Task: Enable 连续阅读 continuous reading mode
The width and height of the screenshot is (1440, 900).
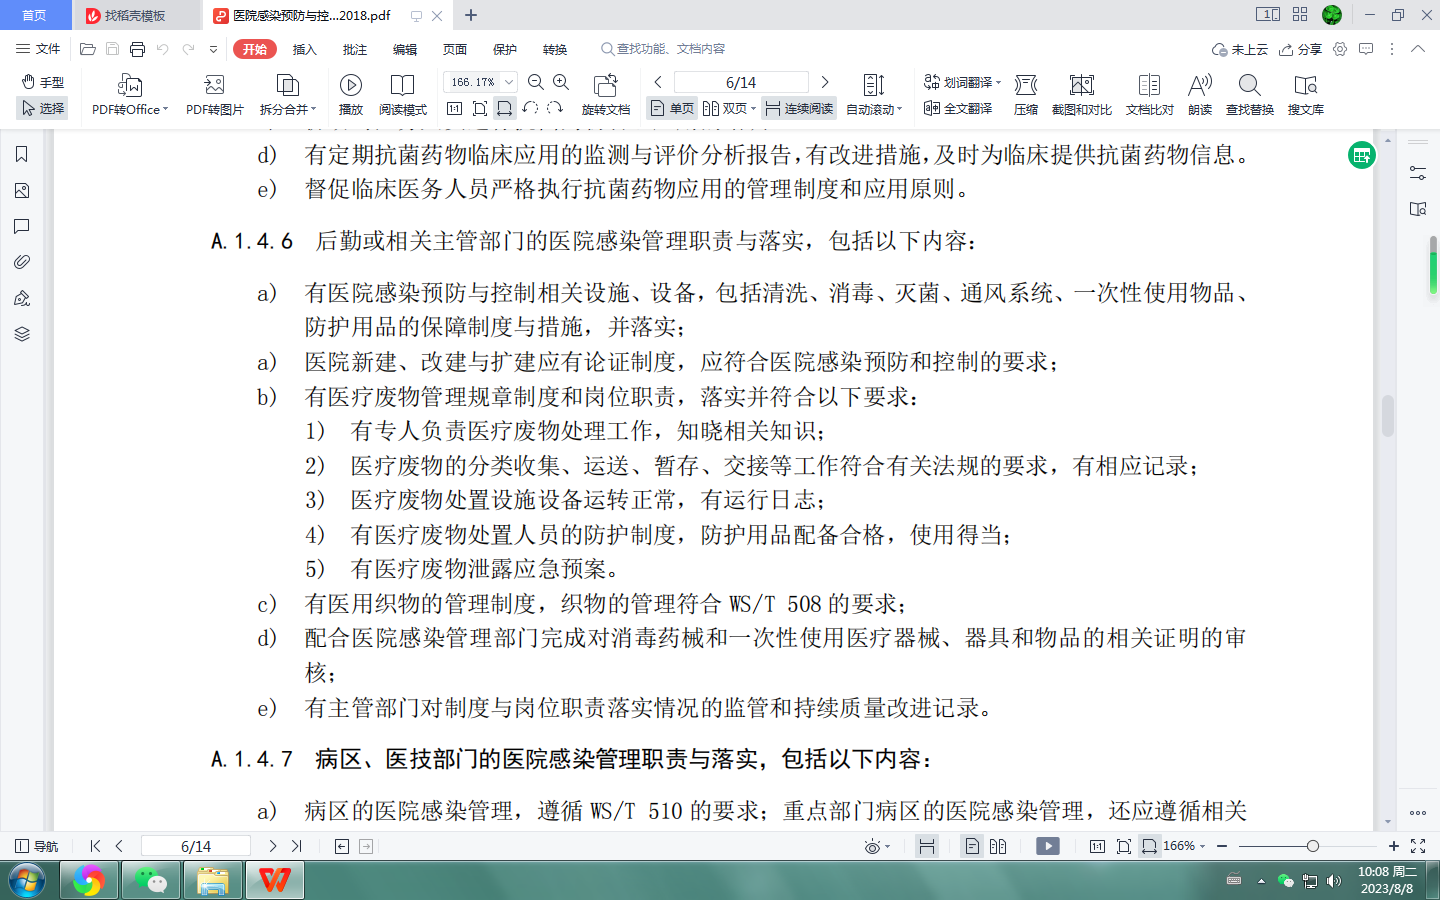Action: pyautogui.click(x=799, y=107)
